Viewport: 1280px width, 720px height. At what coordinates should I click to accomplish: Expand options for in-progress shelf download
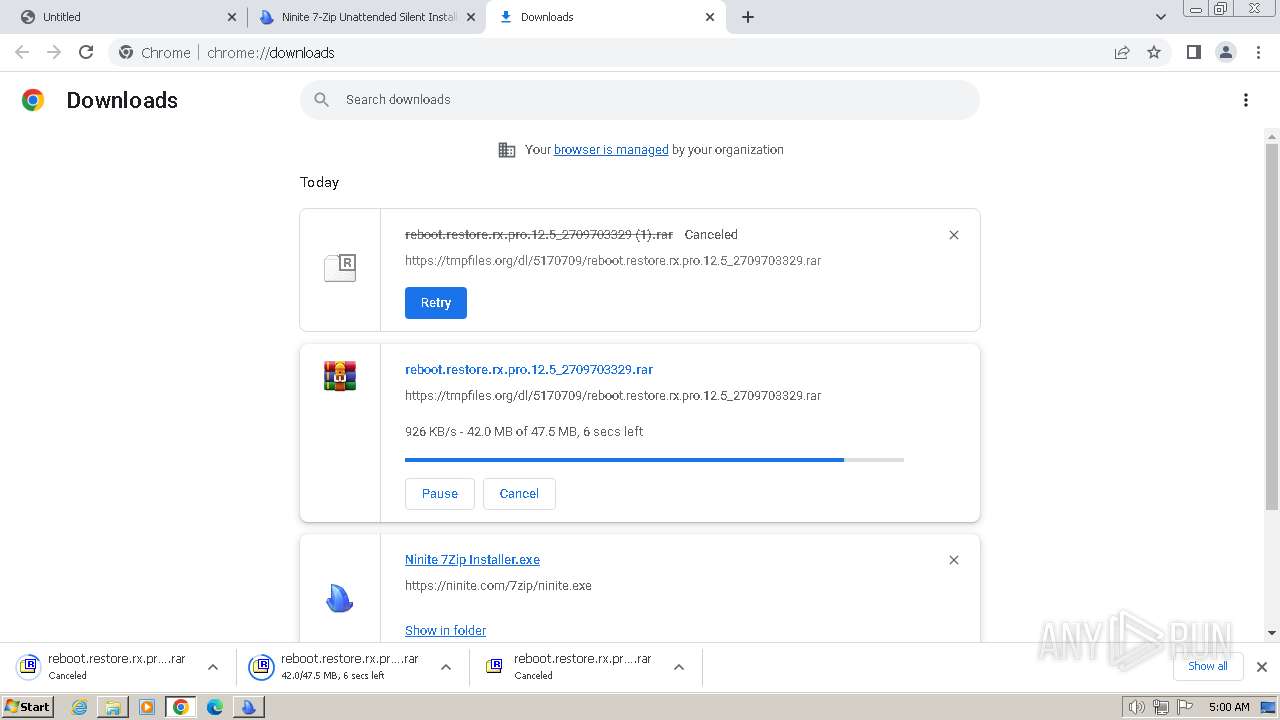[446, 667]
